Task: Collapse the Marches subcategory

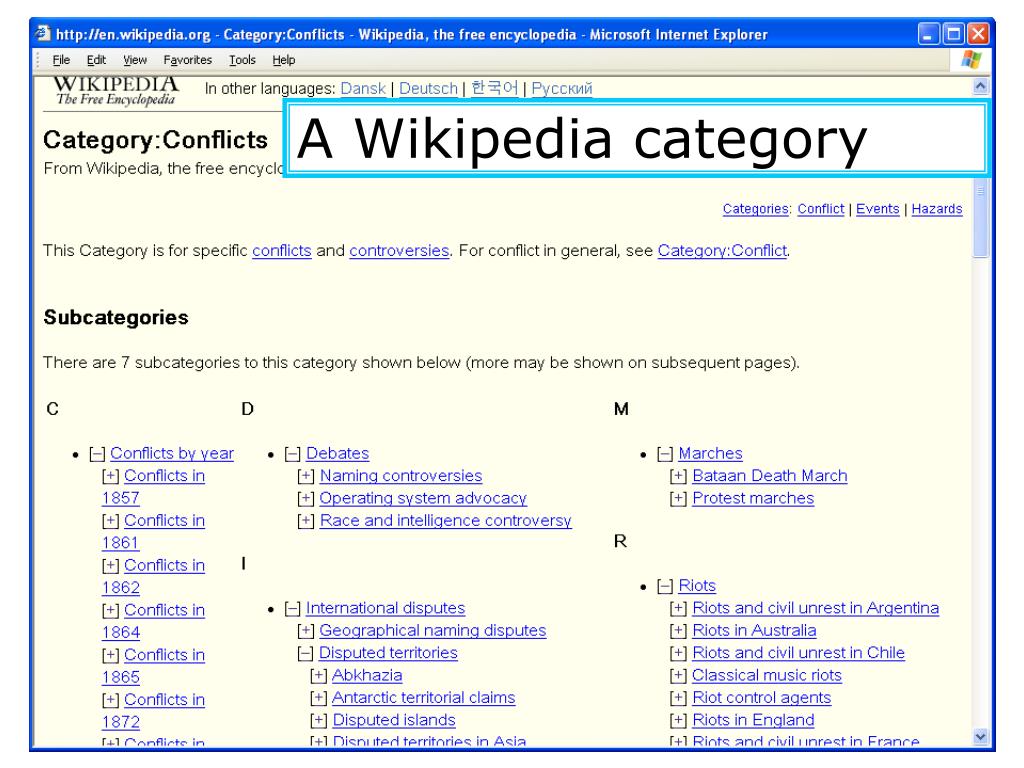Action: [665, 454]
